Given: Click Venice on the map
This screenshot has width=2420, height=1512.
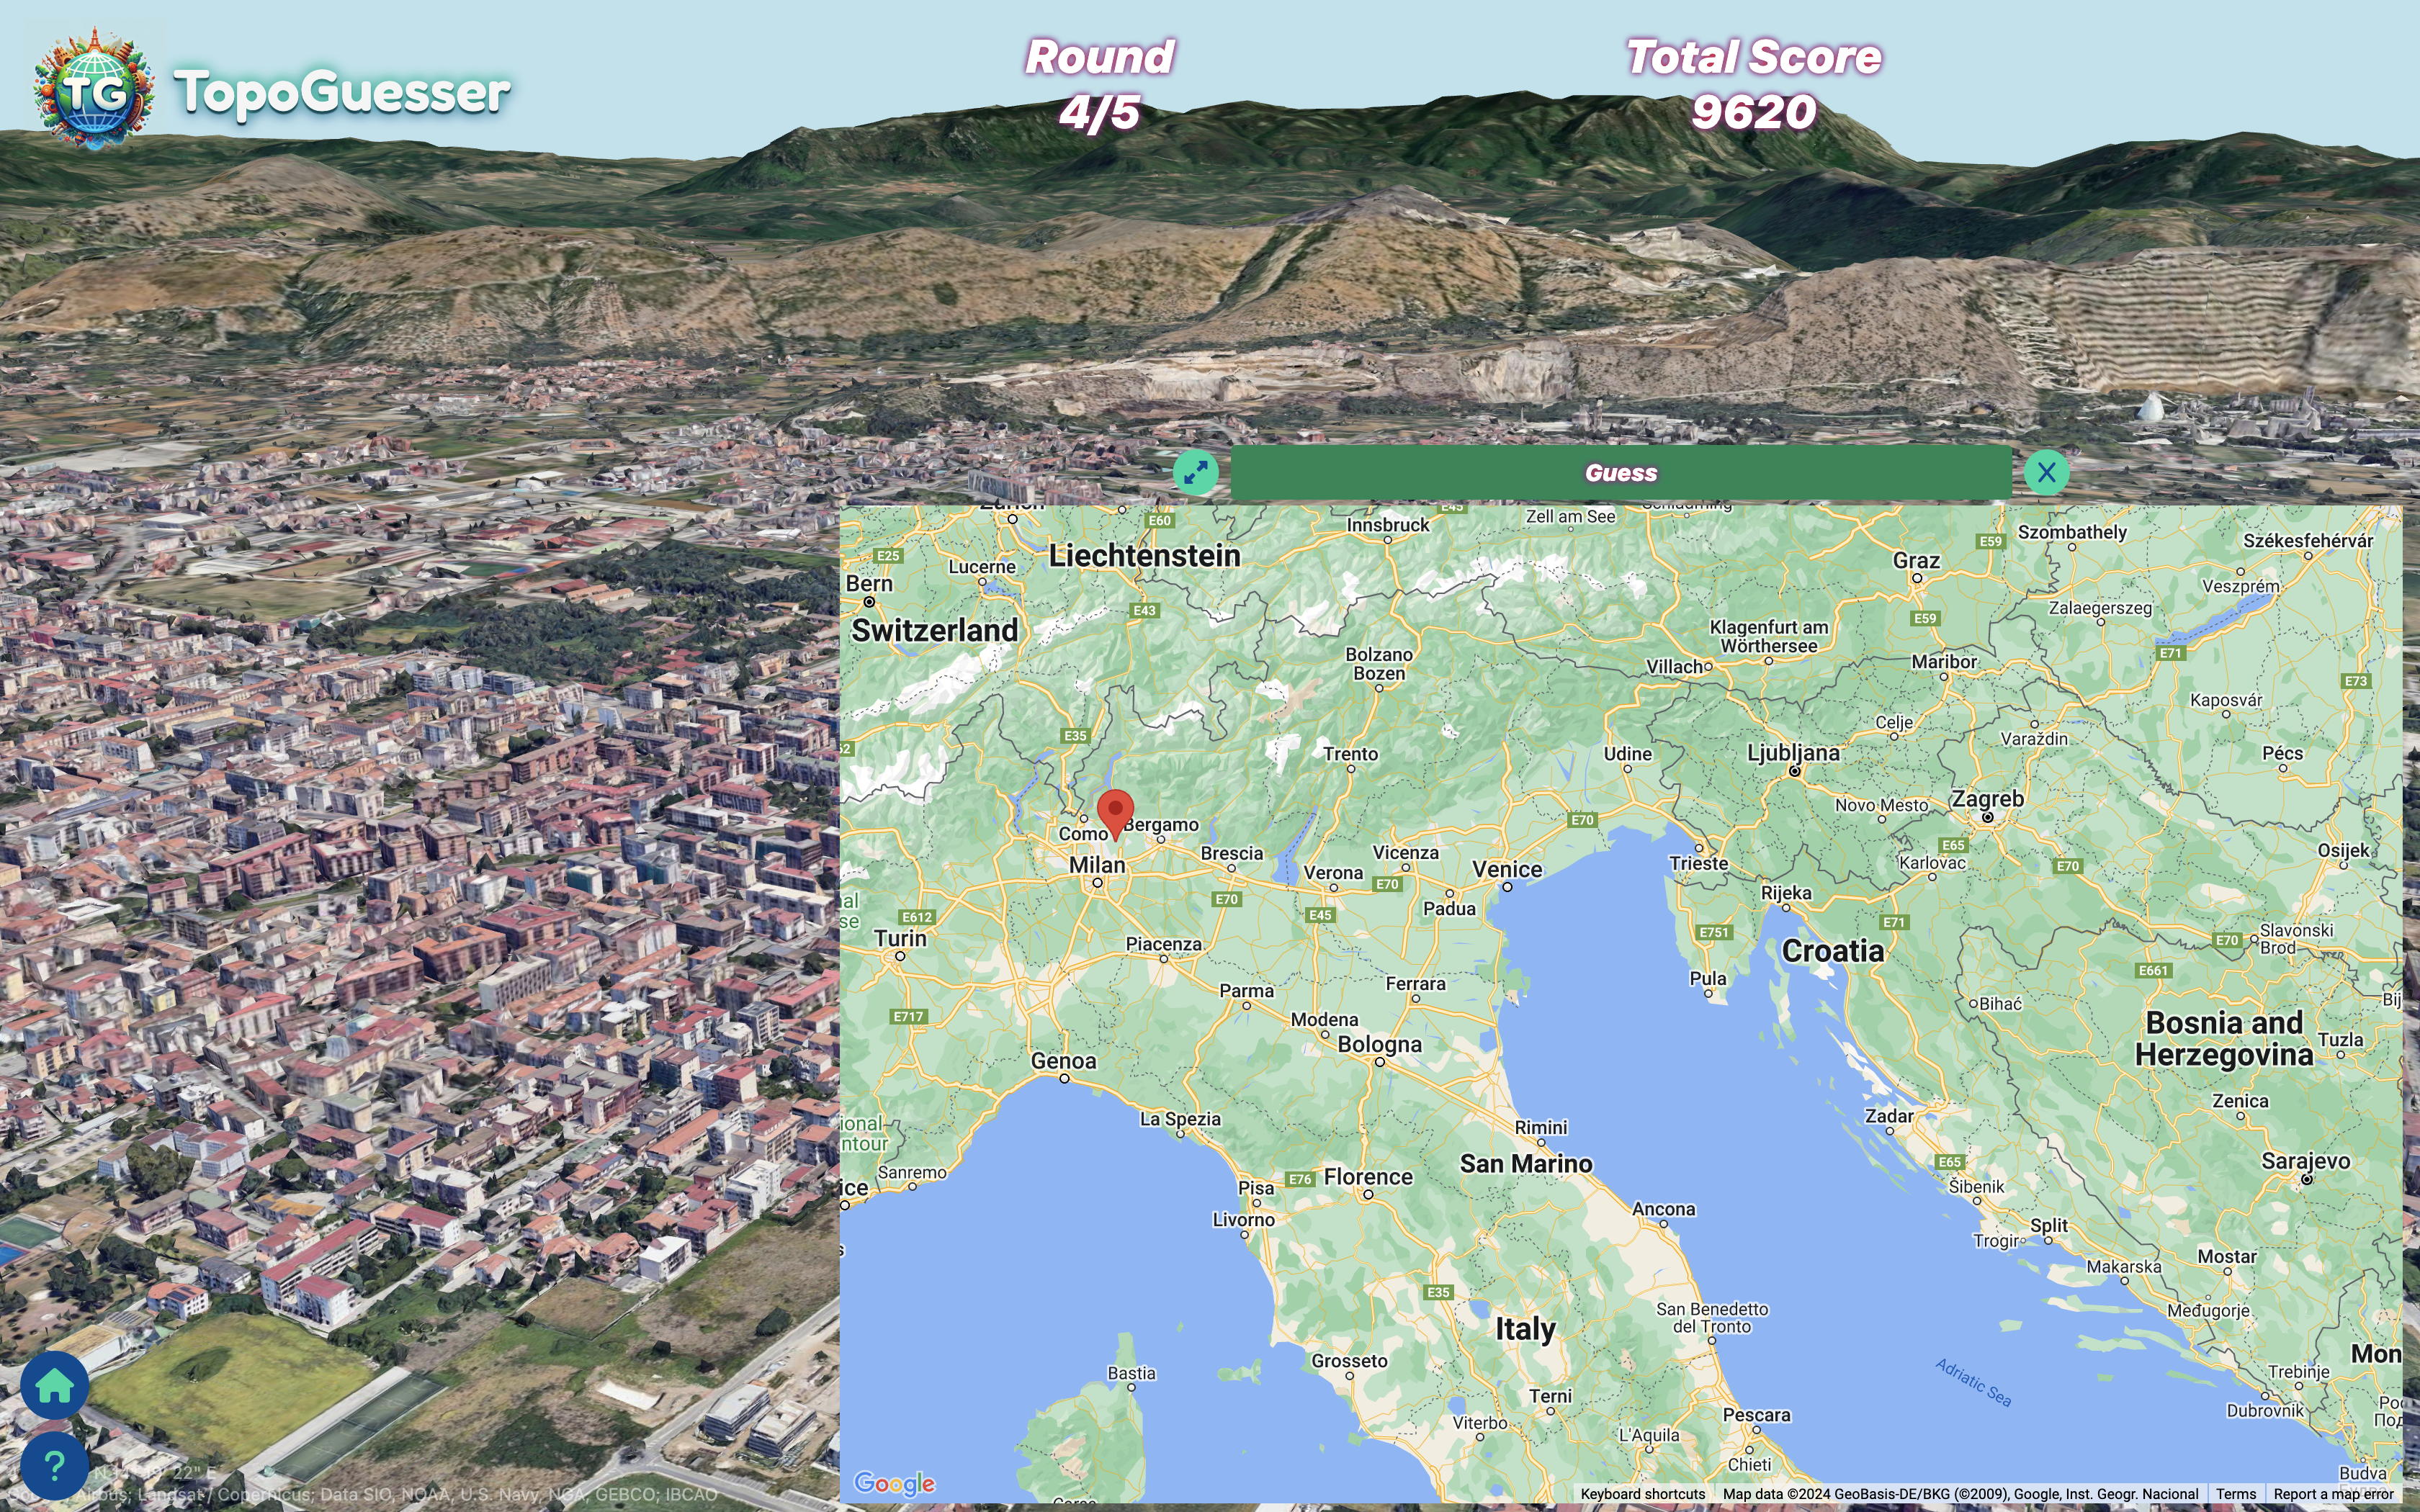Looking at the screenshot, I should [x=1507, y=870].
